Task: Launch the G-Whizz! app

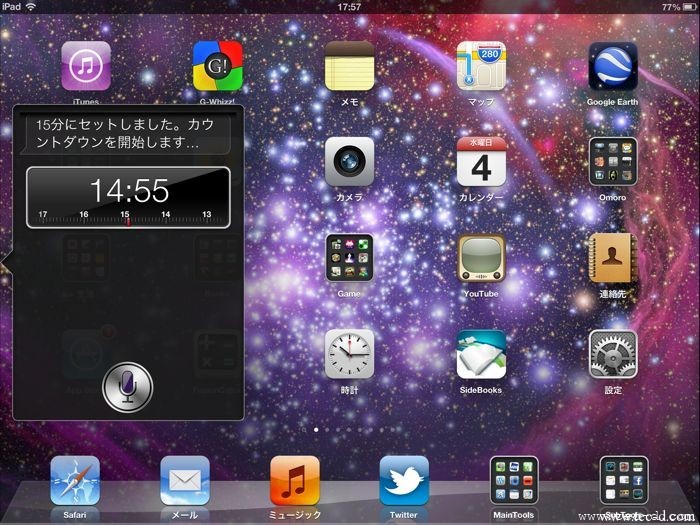Action: point(217,66)
